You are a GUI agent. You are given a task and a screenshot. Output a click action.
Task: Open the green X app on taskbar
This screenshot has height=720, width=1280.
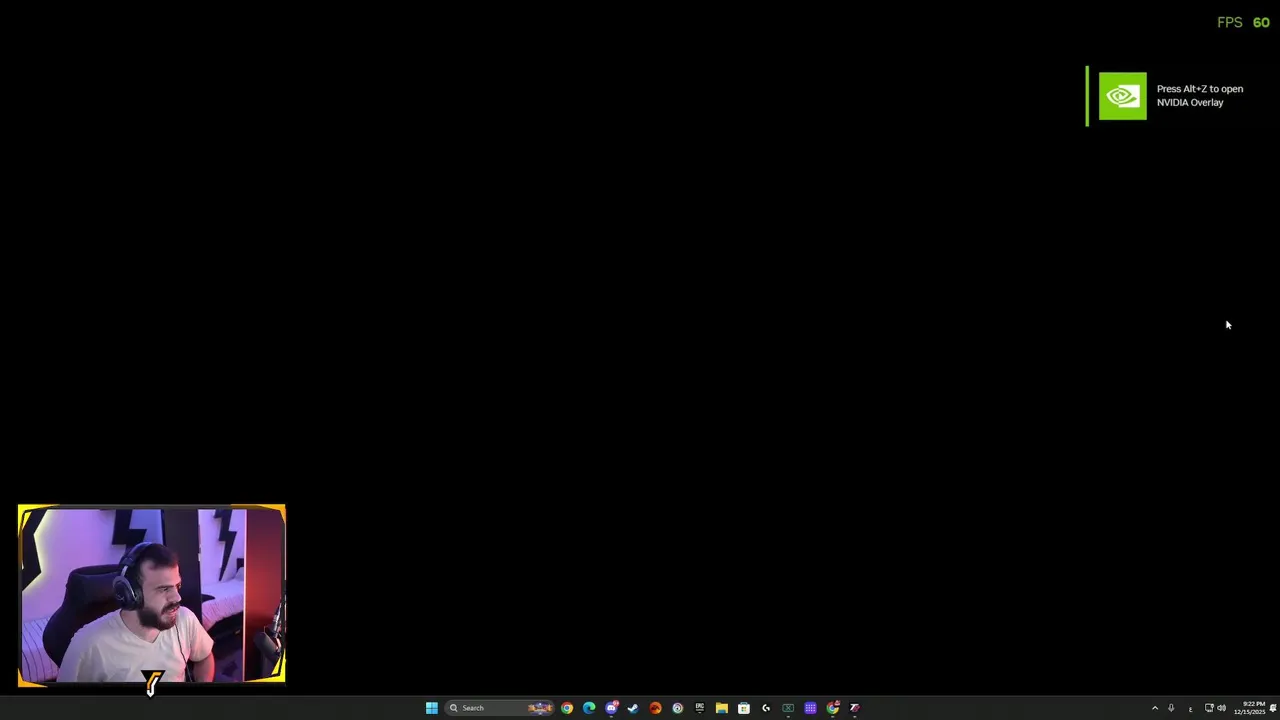(x=788, y=708)
